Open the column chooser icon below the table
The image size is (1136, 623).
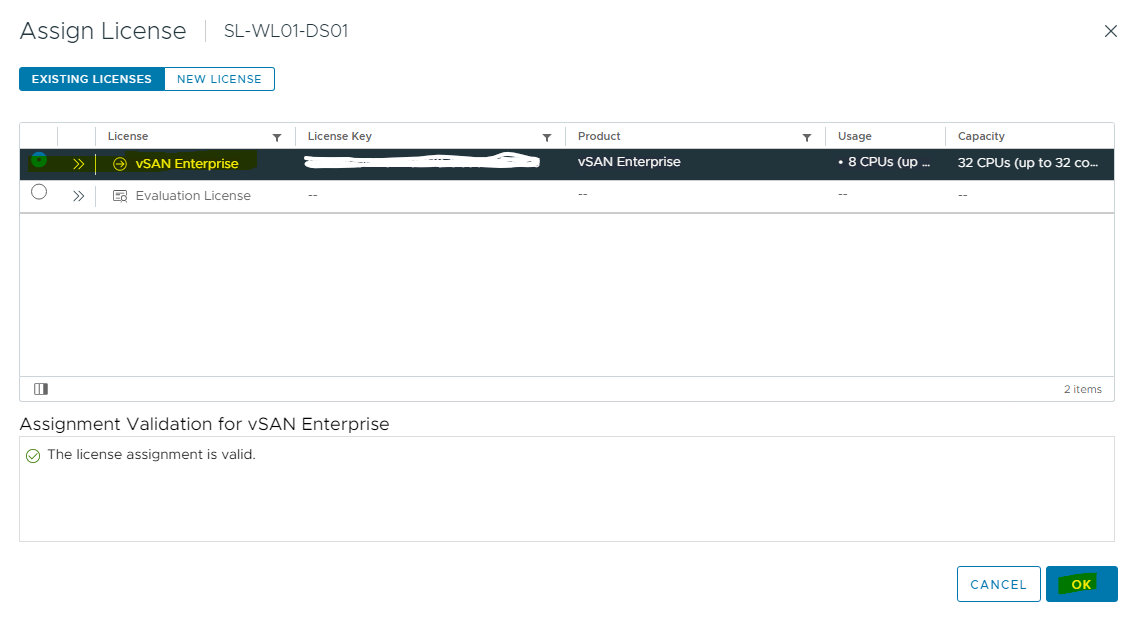click(x=41, y=389)
